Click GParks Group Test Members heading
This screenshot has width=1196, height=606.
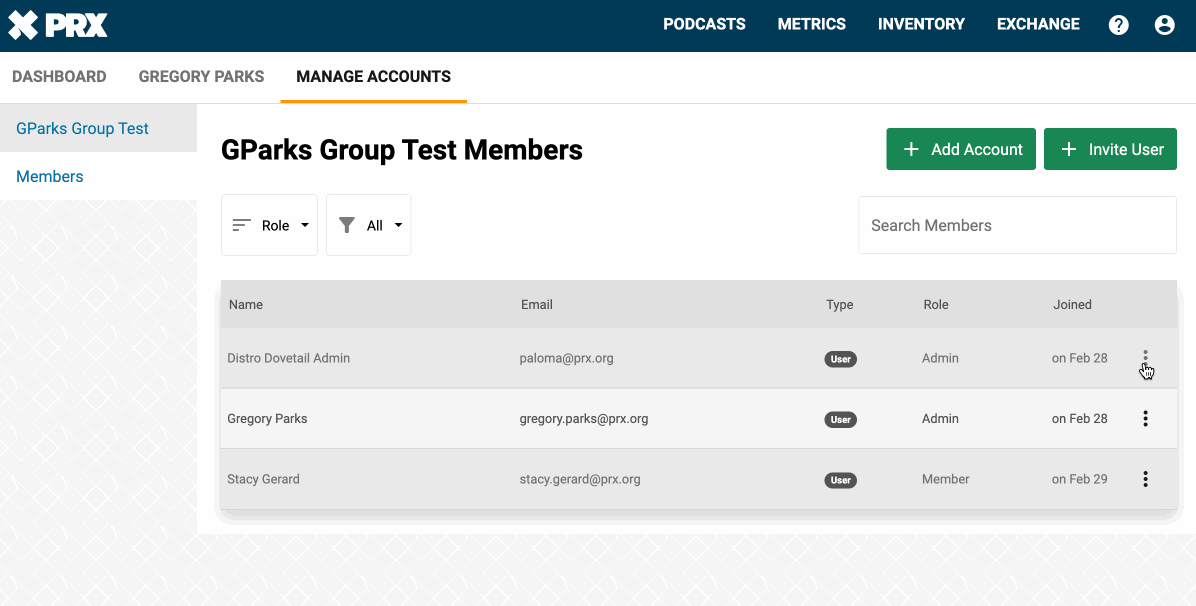click(402, 150)
